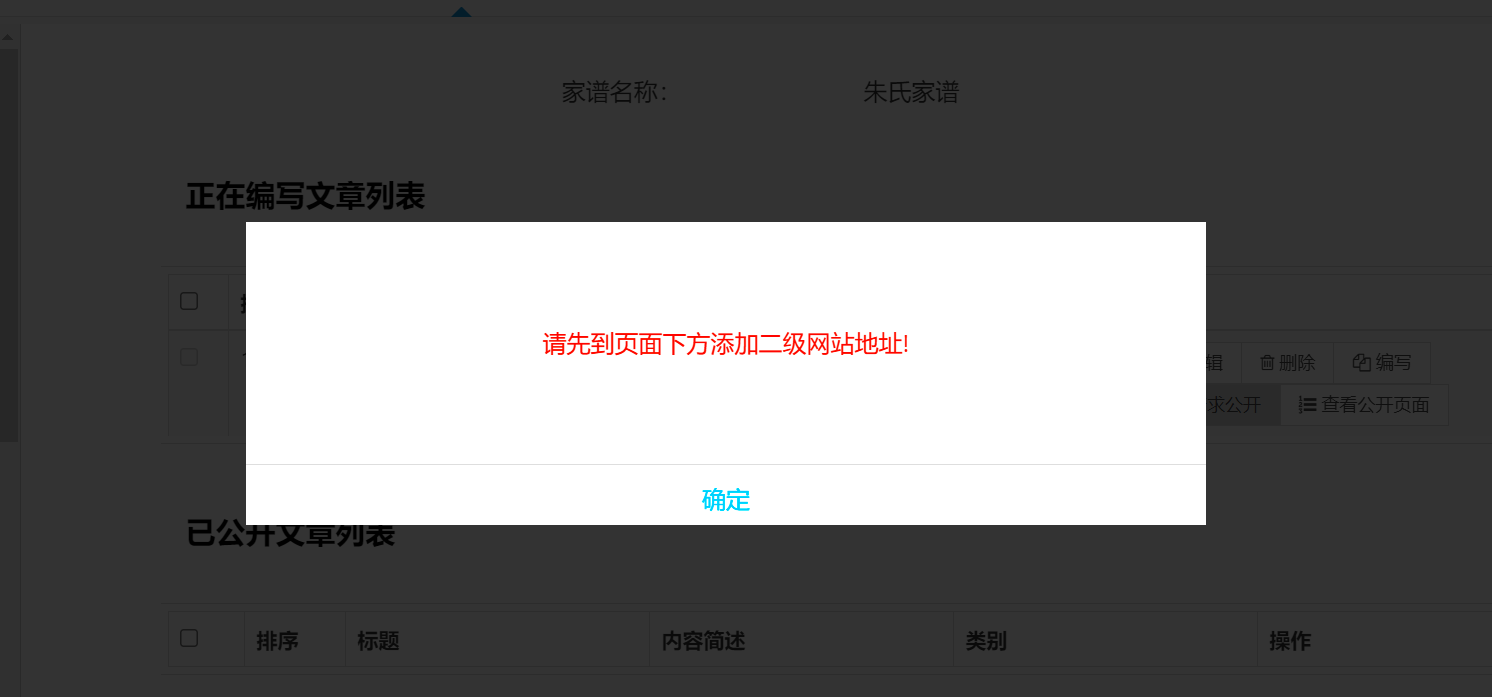Click the 类别 column header
Screen dimensions: 1492x697
(x=985, y=641)
